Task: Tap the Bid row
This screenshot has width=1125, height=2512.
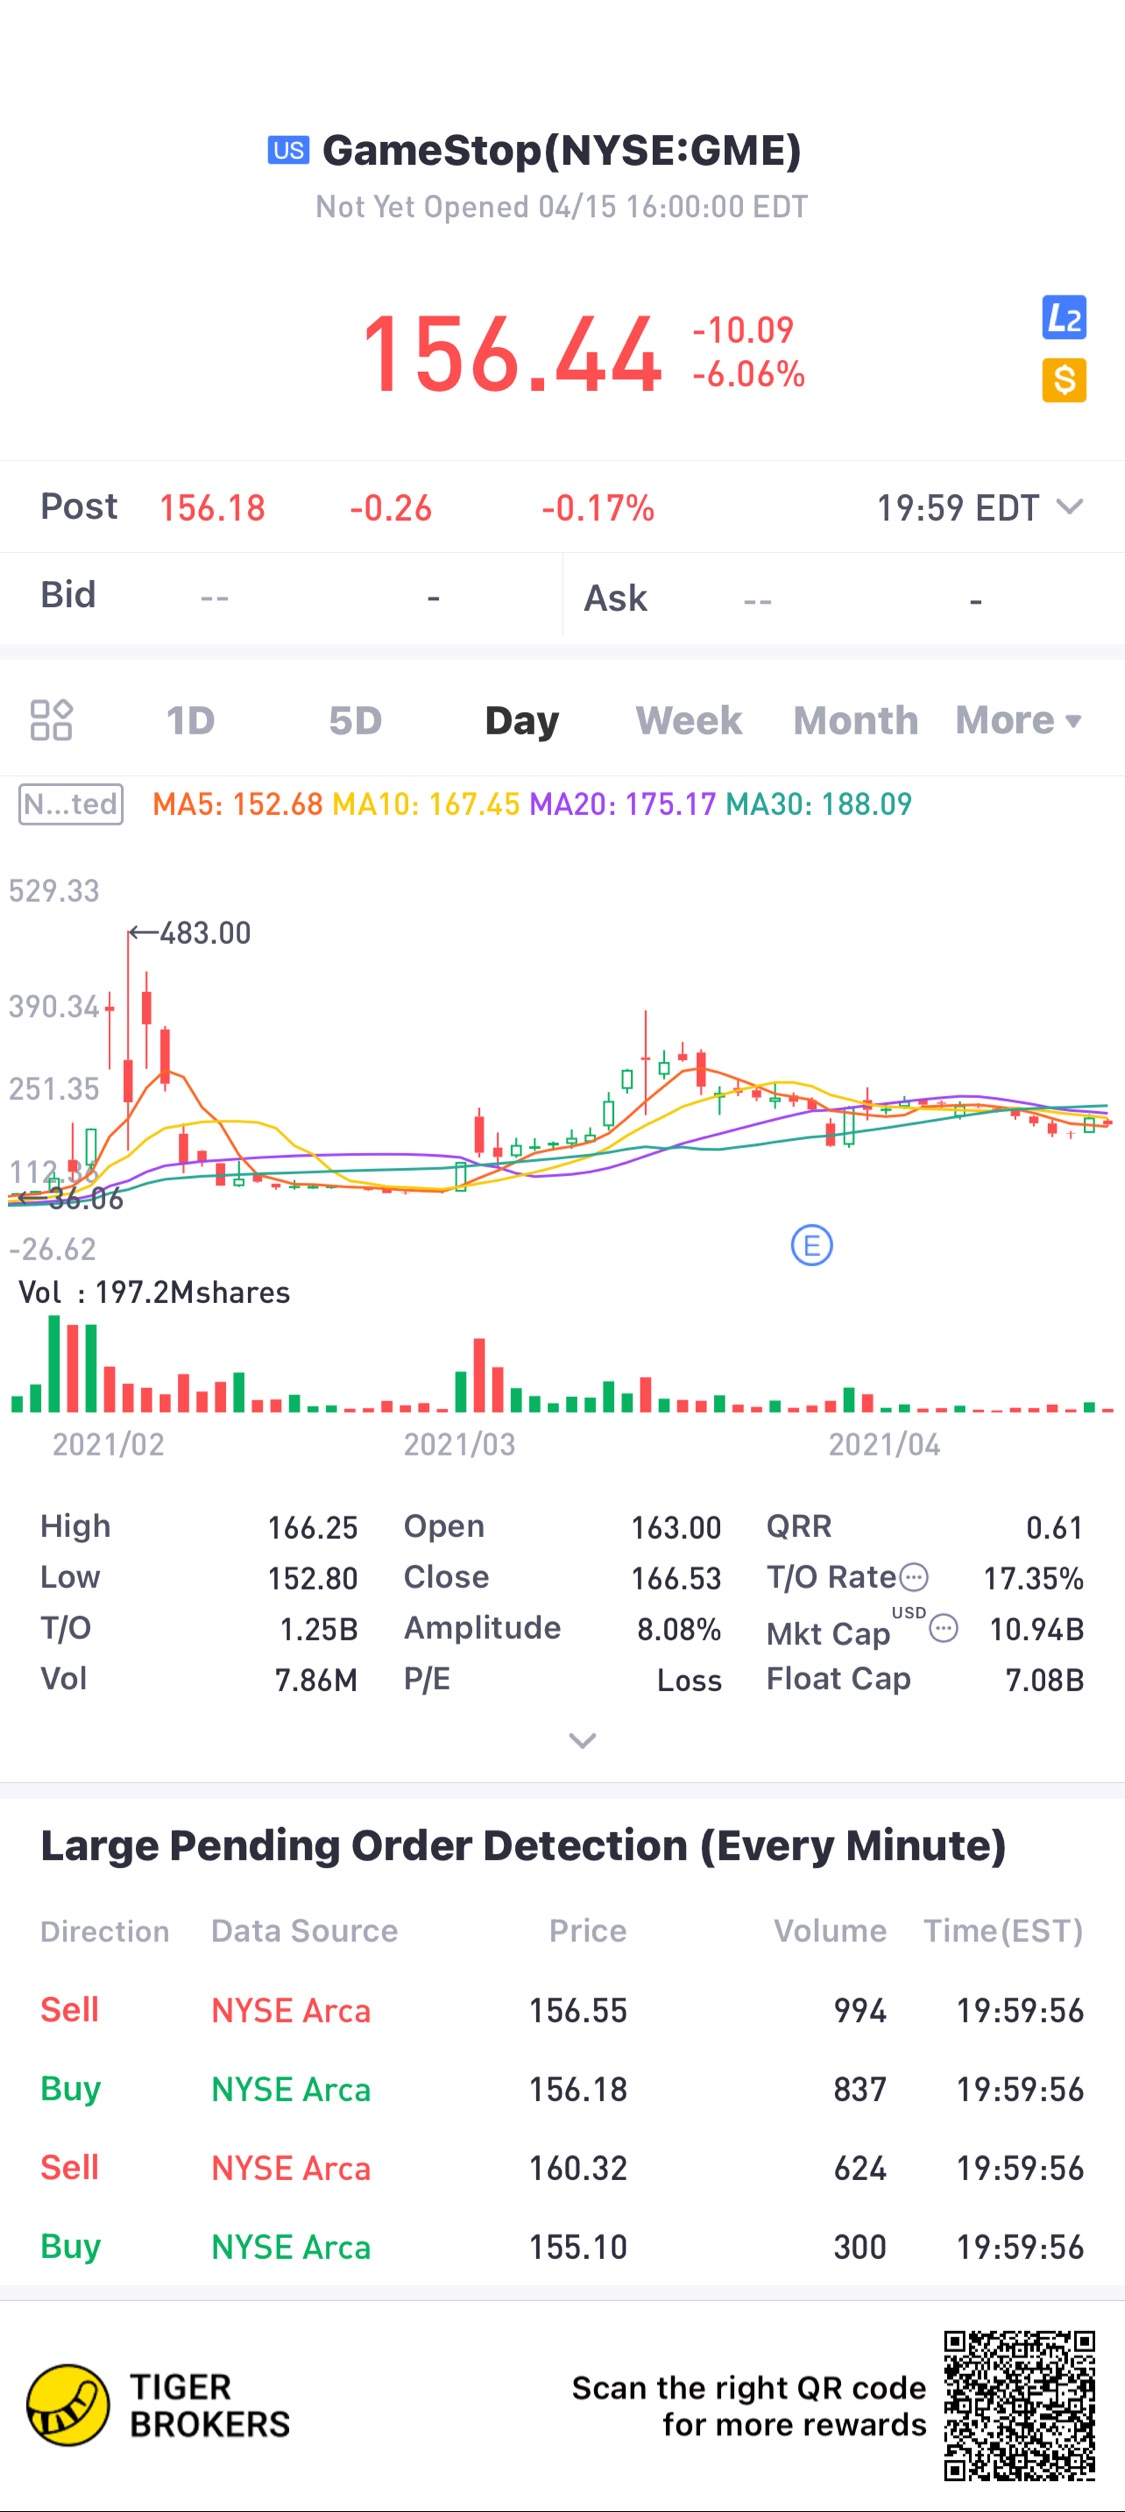Action: 280,597
